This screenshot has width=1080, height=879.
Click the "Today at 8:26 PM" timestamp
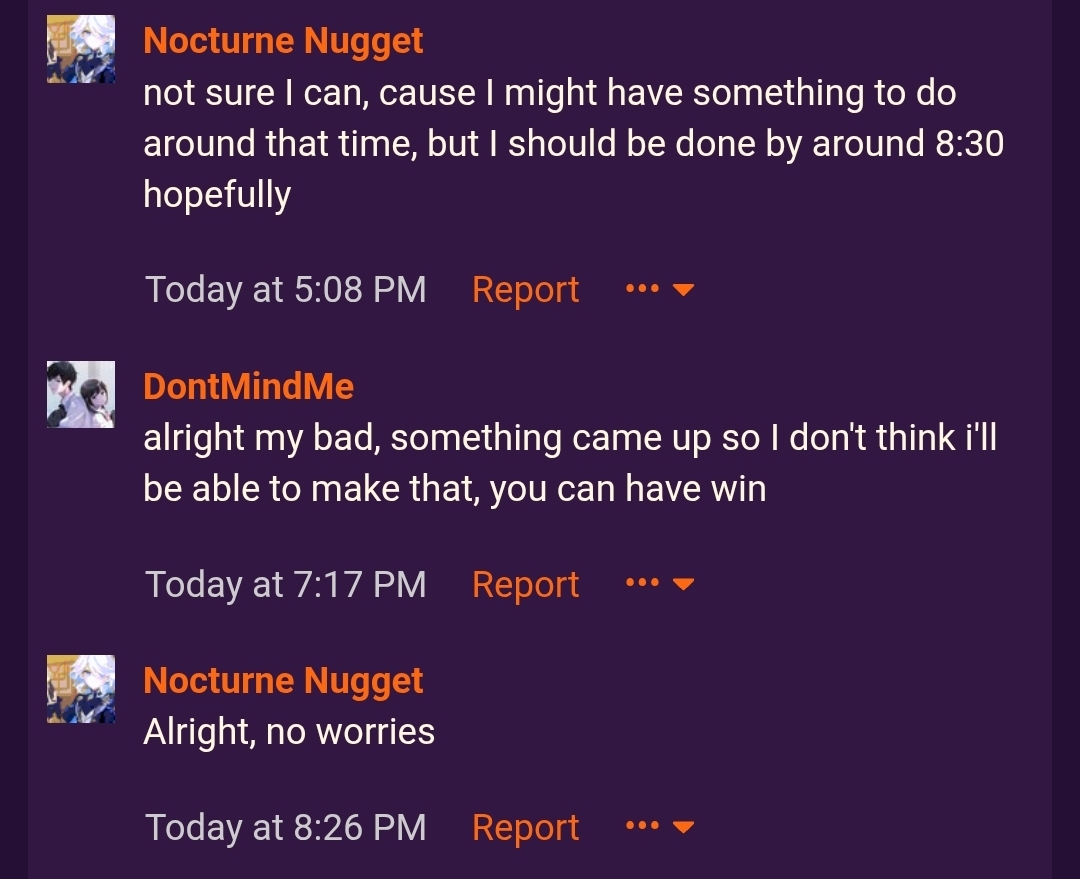[286, 827]
